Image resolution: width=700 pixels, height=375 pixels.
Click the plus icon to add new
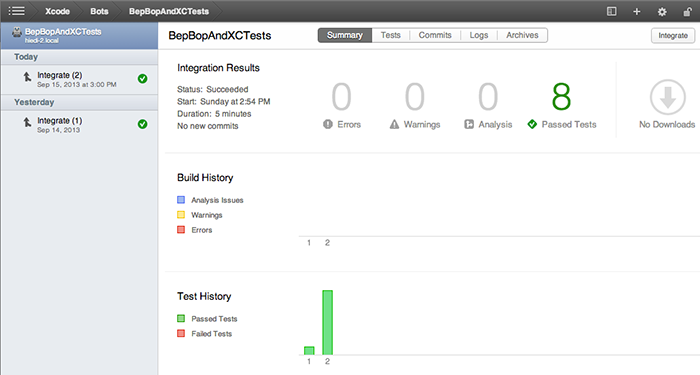pyautogui.click(x=637, y=12)
